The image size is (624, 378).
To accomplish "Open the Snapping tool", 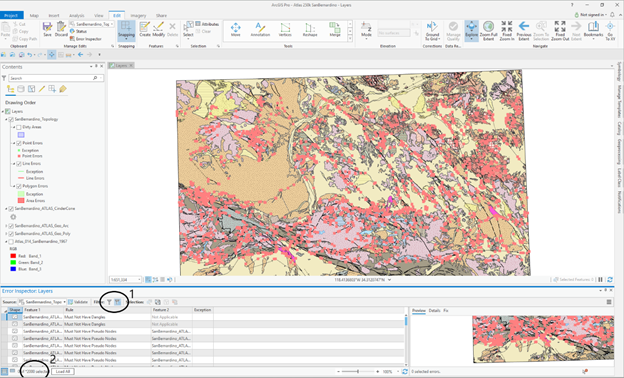I will click(126, 30).
